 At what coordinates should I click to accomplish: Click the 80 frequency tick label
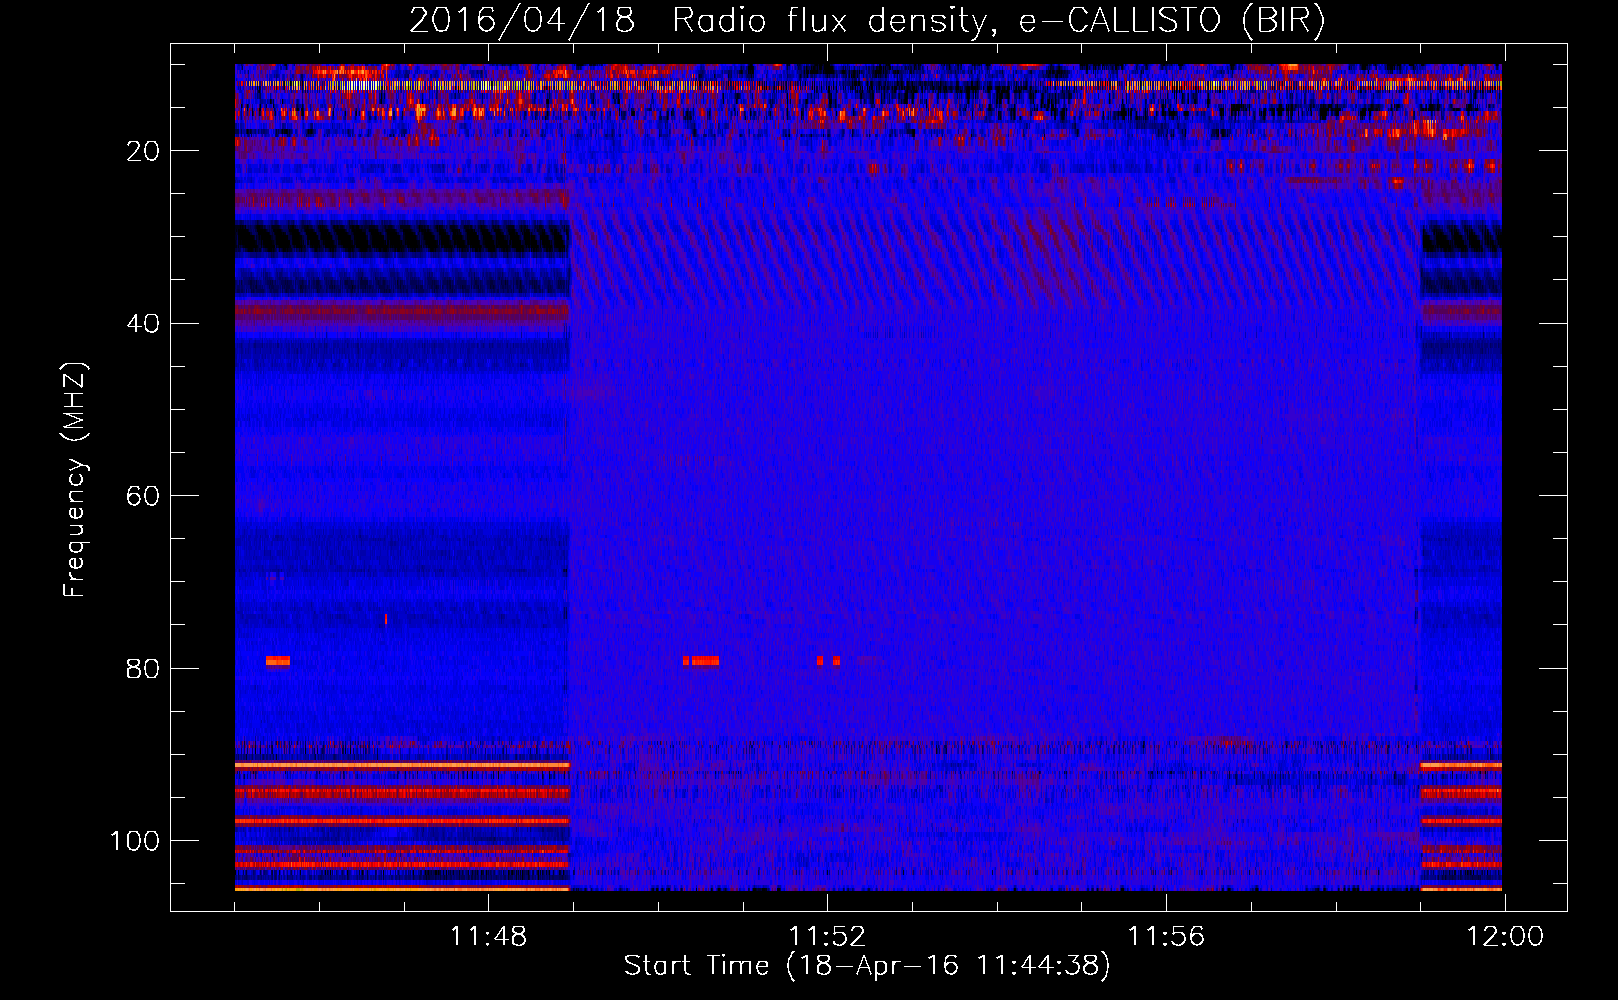[144, 669]
